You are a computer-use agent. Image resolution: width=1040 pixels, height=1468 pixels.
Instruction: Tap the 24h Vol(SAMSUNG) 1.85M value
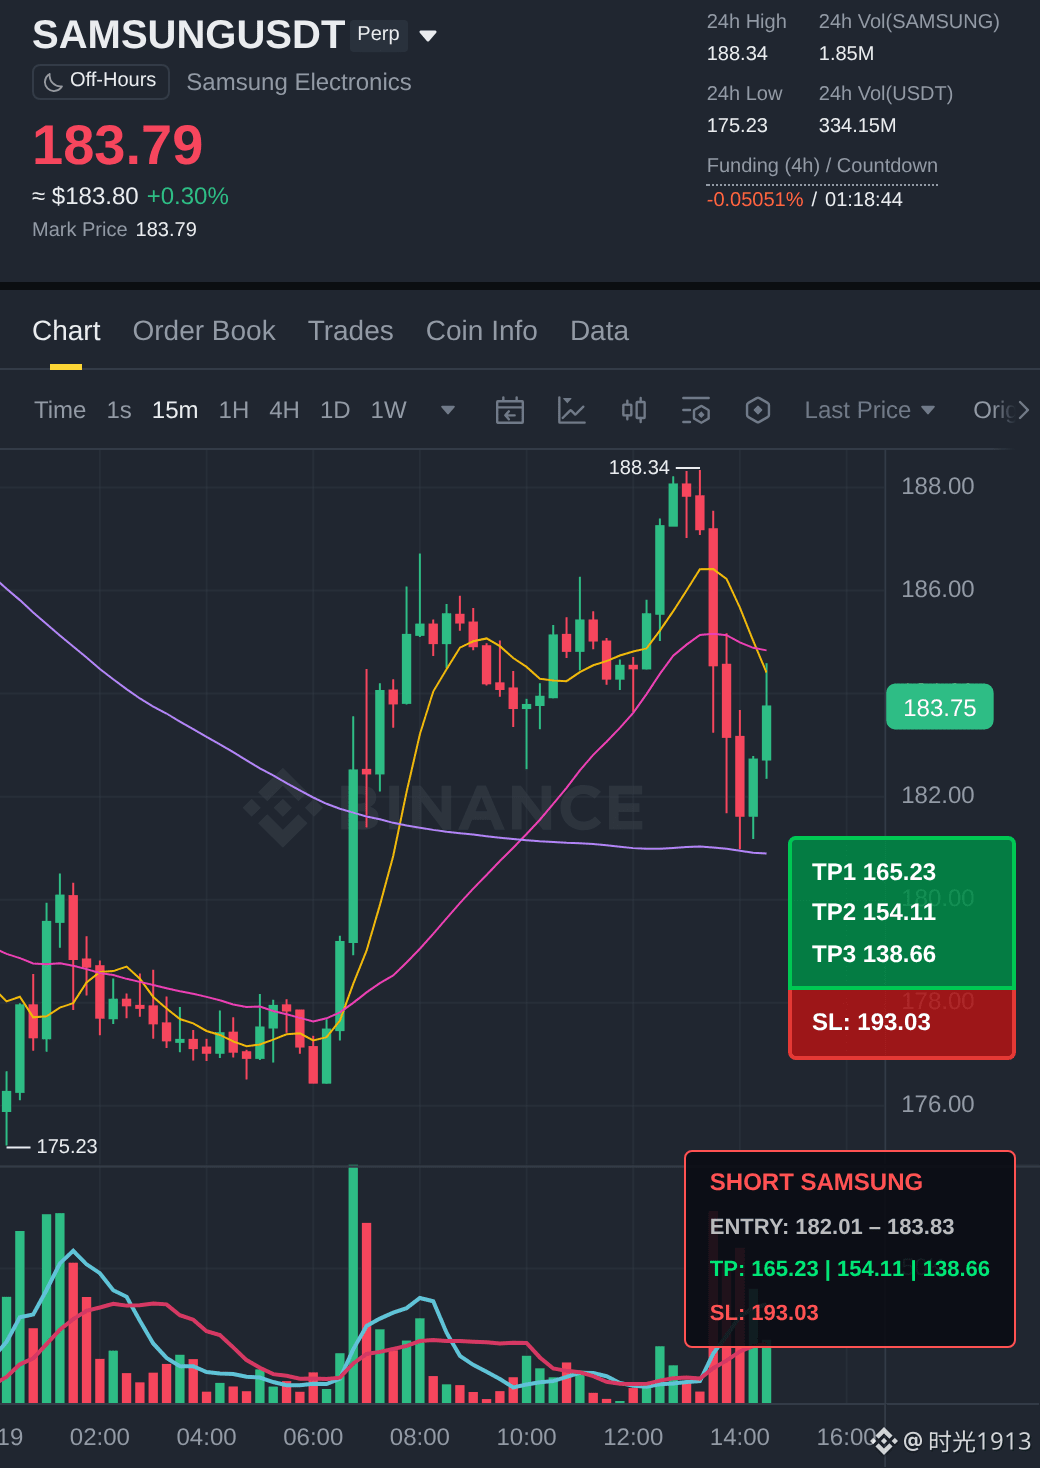point(846,54)
